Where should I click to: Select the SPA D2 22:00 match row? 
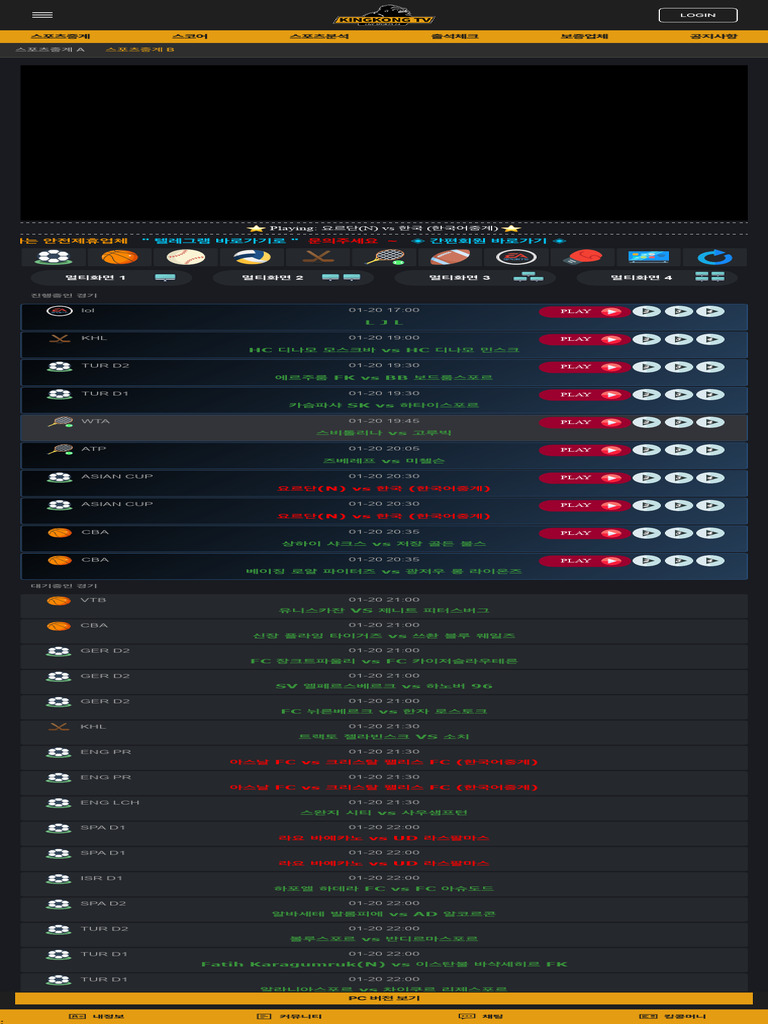[x=384, y=909]
